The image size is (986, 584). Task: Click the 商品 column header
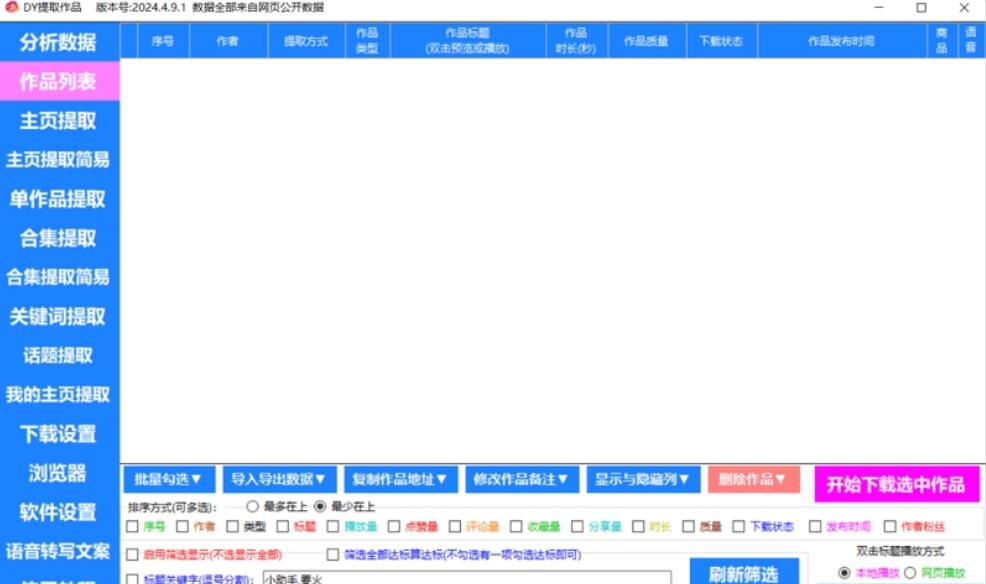(942, 41)
